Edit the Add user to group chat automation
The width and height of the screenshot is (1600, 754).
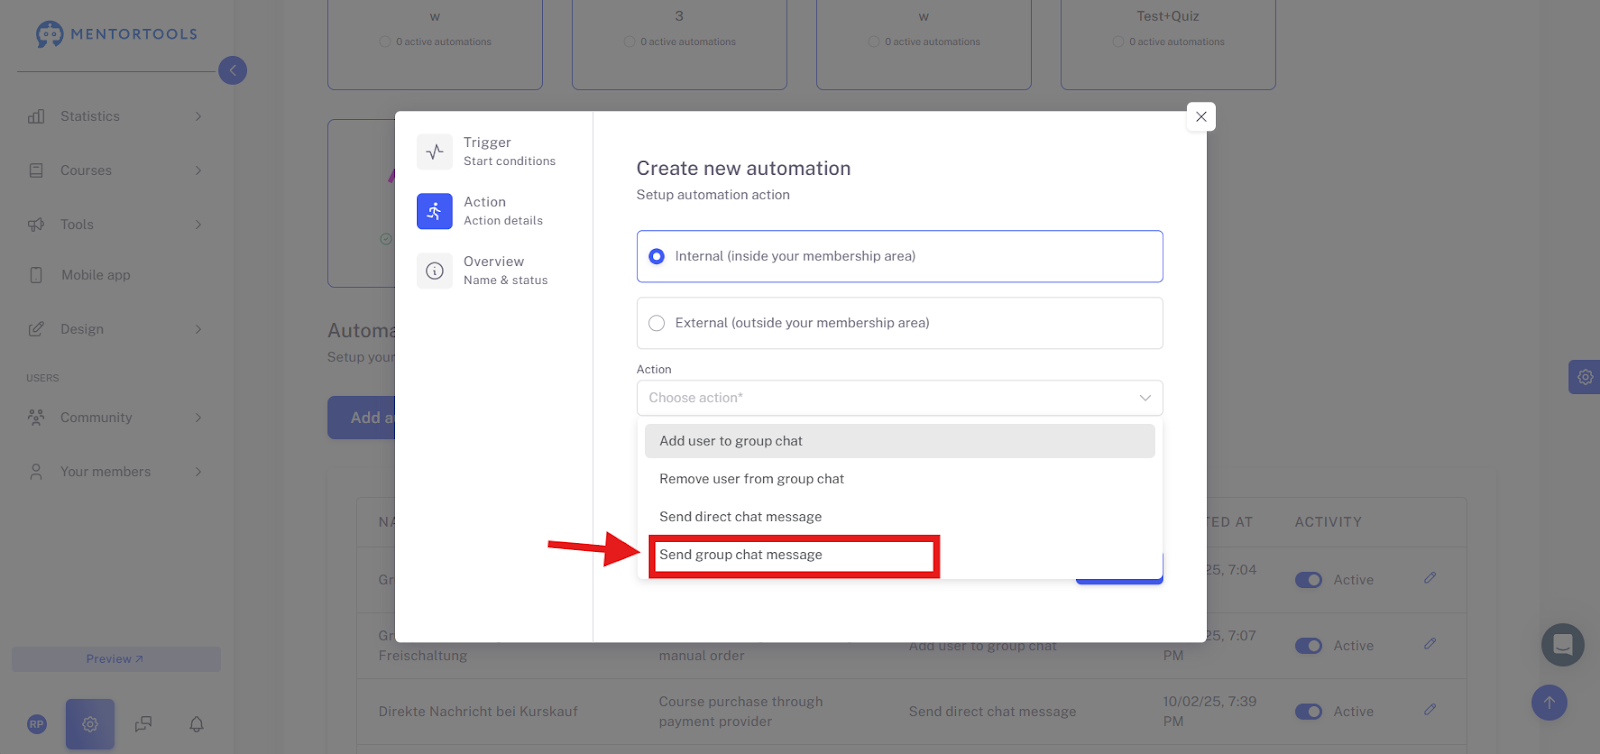1430,644
